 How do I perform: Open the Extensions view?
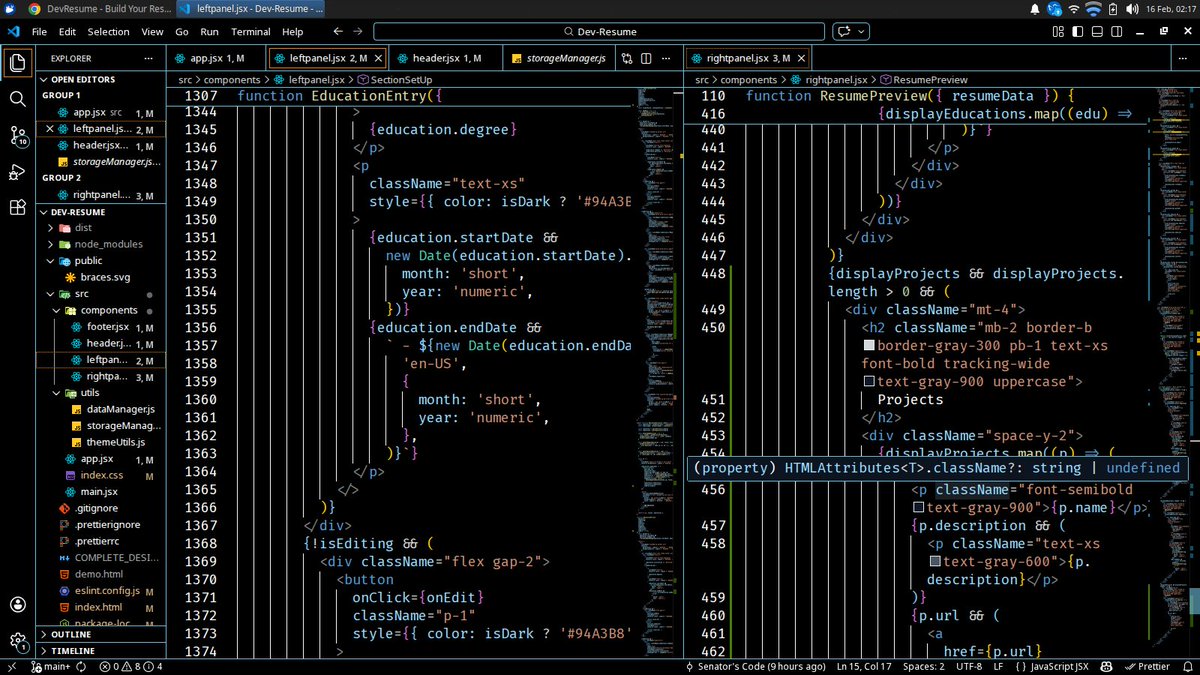click(17, 208)
